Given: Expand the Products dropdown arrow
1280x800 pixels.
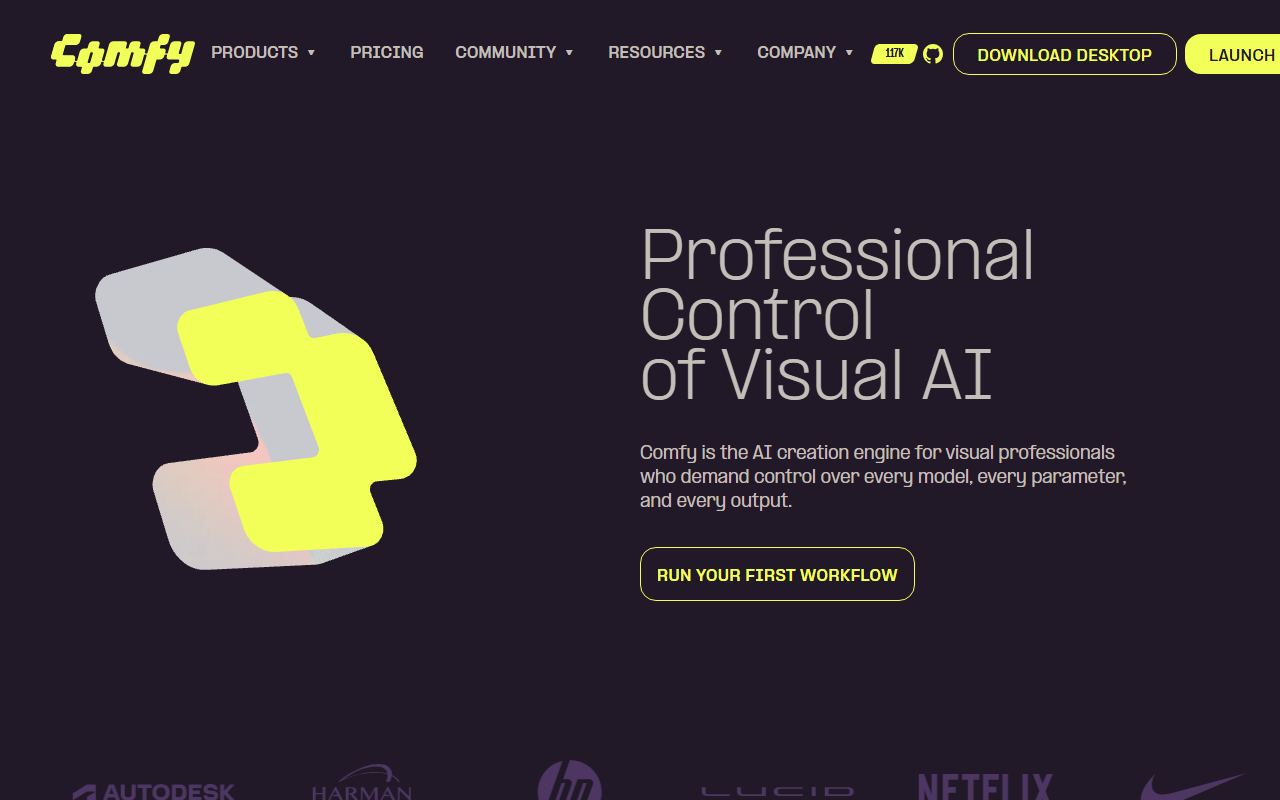Looking at the screenshot, I should (x=311, y=53).
